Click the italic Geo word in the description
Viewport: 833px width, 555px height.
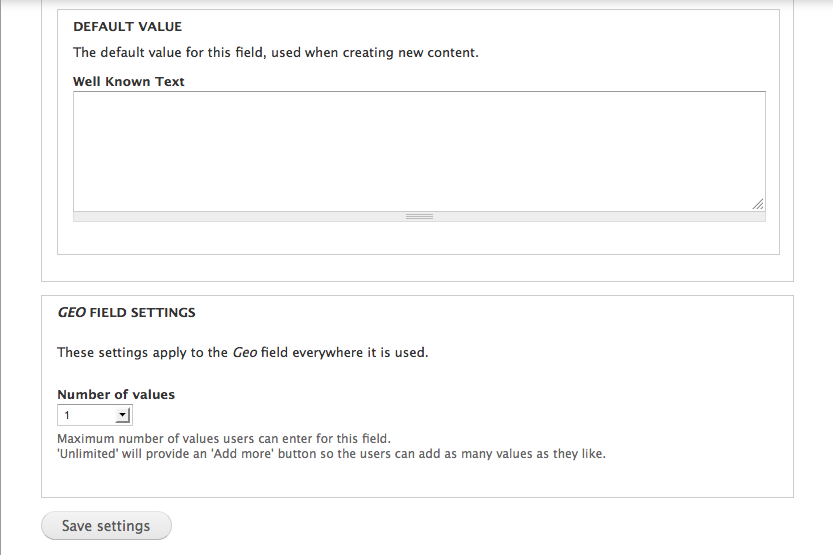click(245, 353)
